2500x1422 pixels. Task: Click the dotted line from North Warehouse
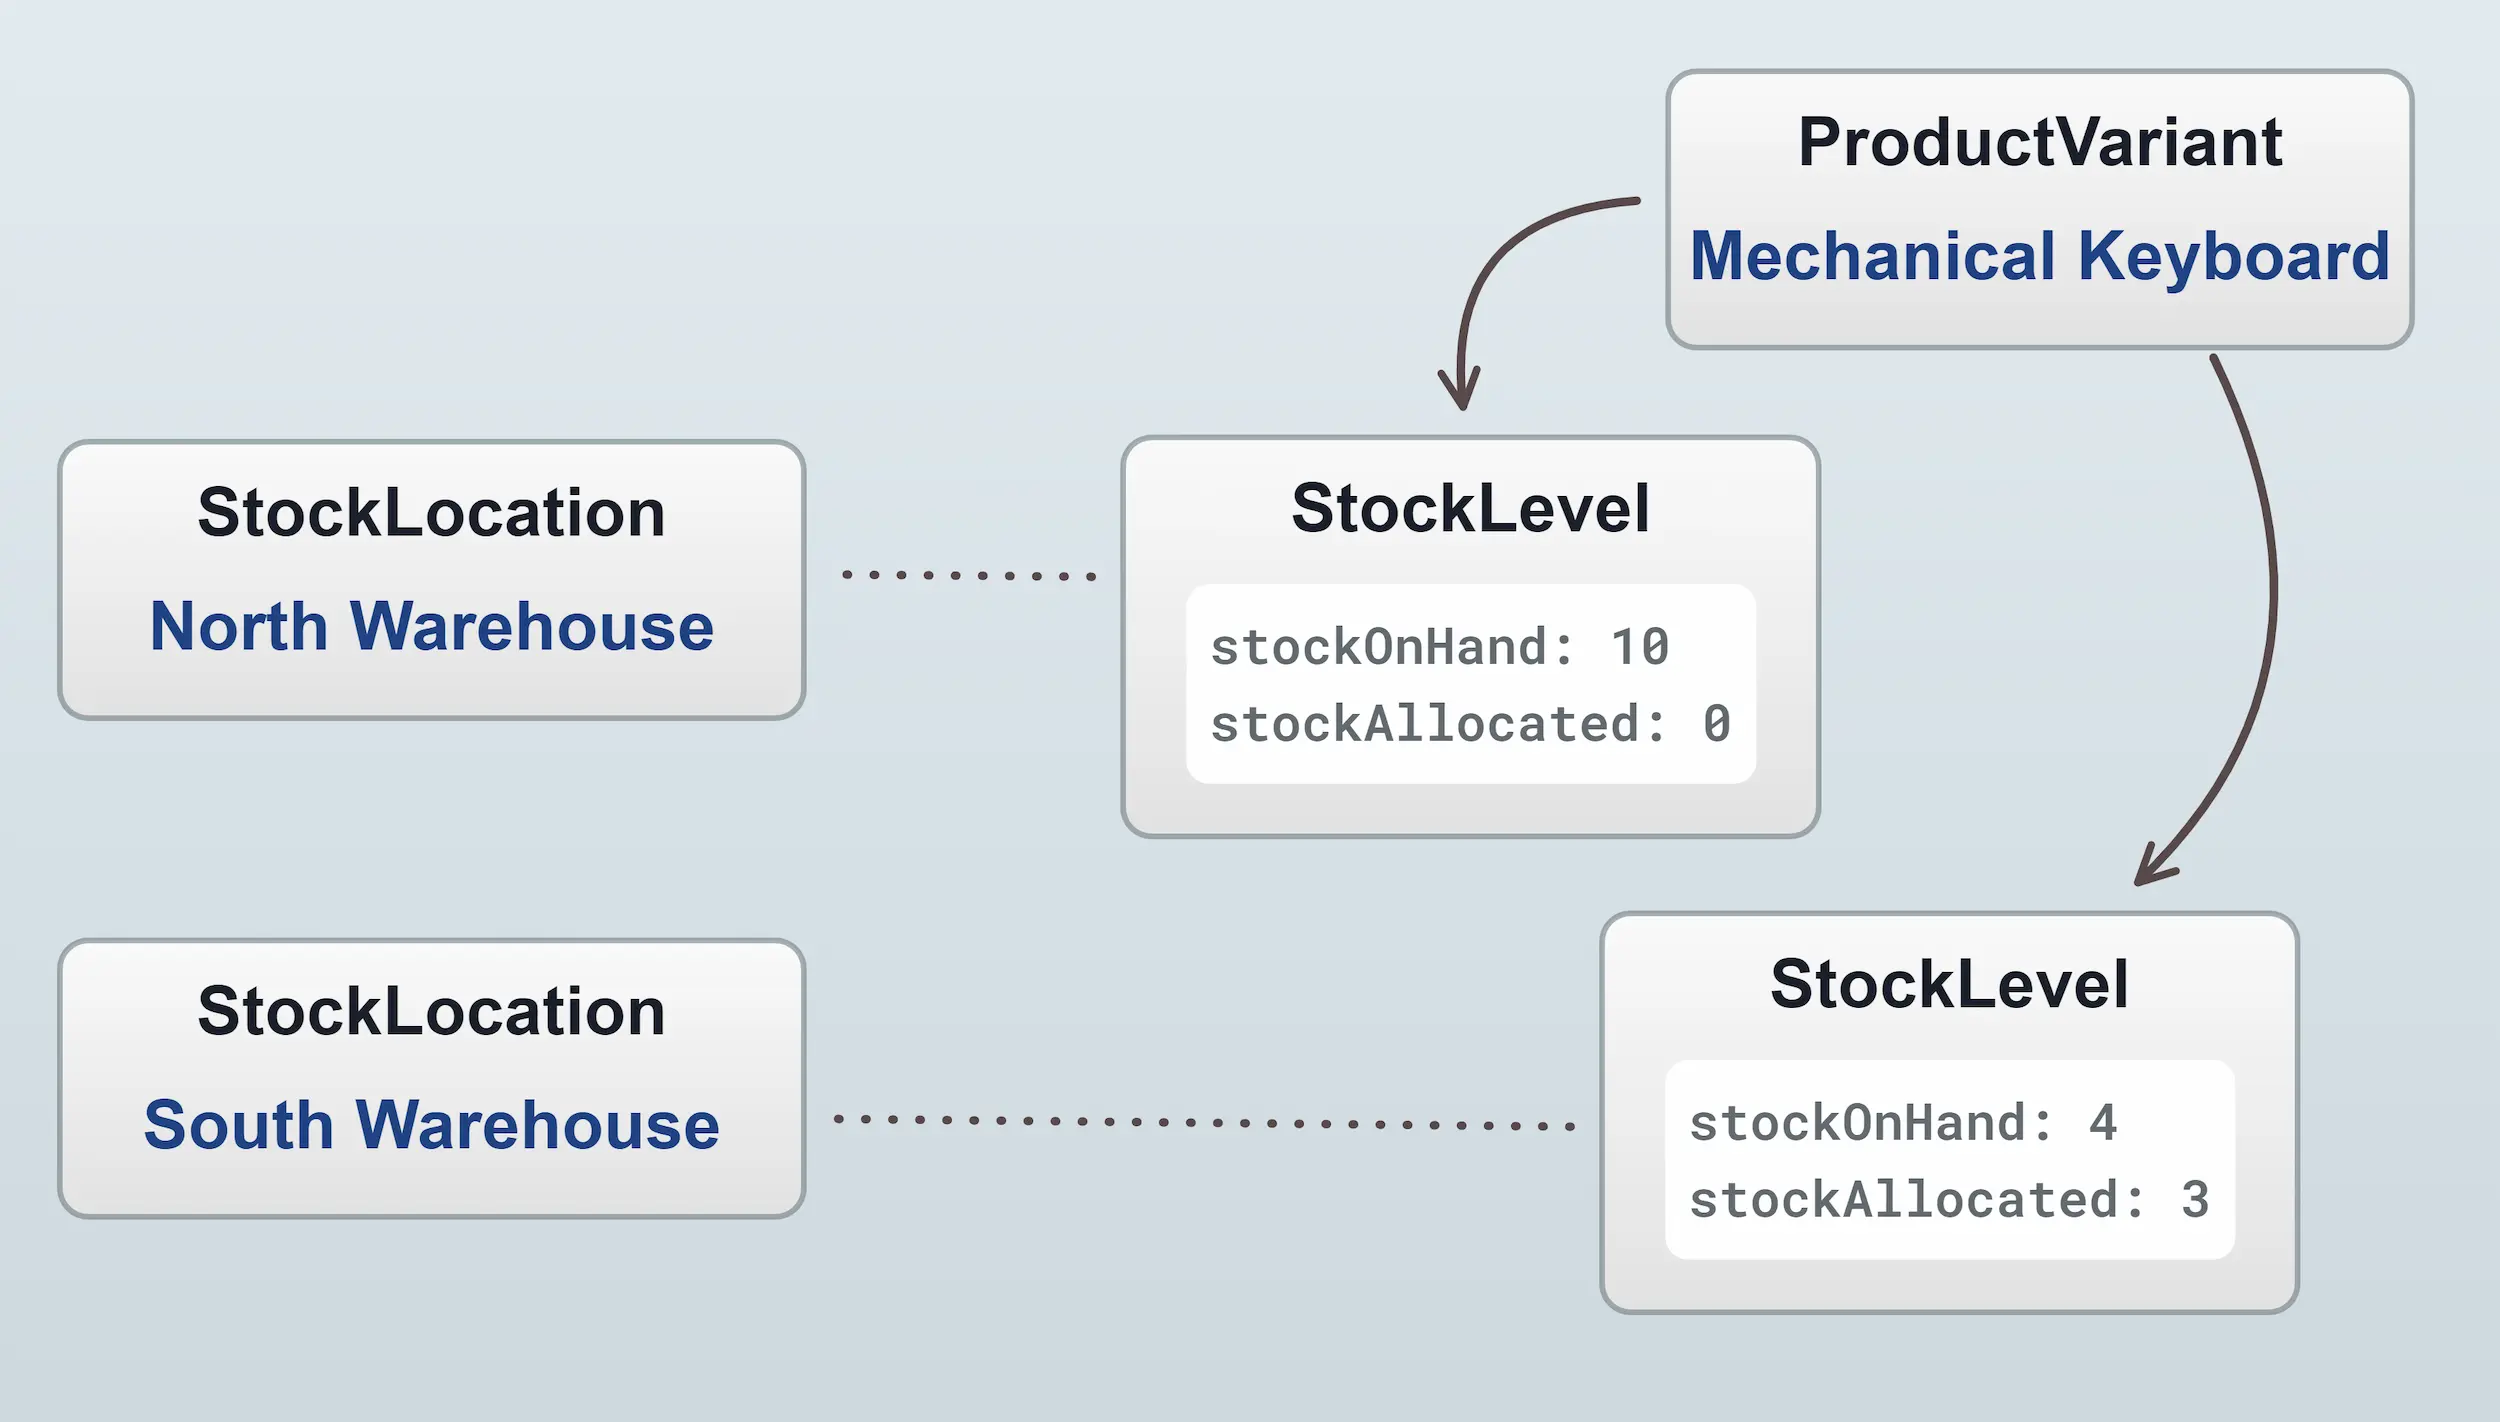968,575
